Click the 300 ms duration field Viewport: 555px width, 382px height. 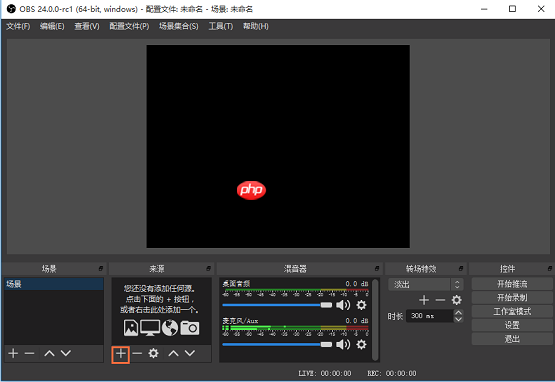(430, 316)
